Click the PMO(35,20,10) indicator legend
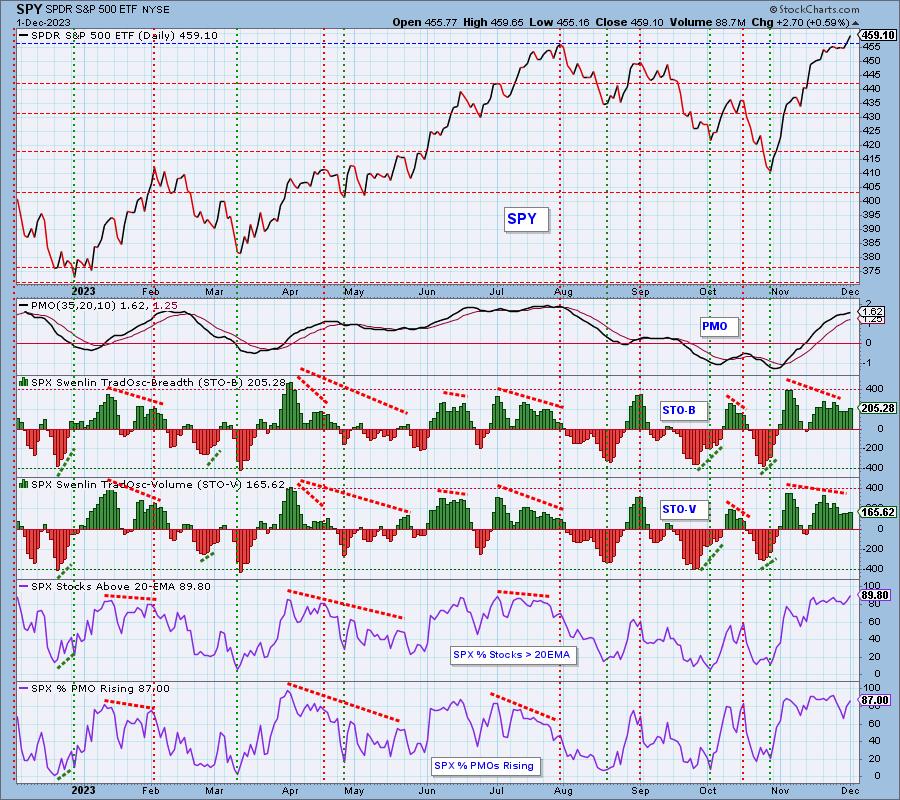Image resolution: width=900 pixels, height=800 pixels. pyautogui.click(x=98, y=305)
